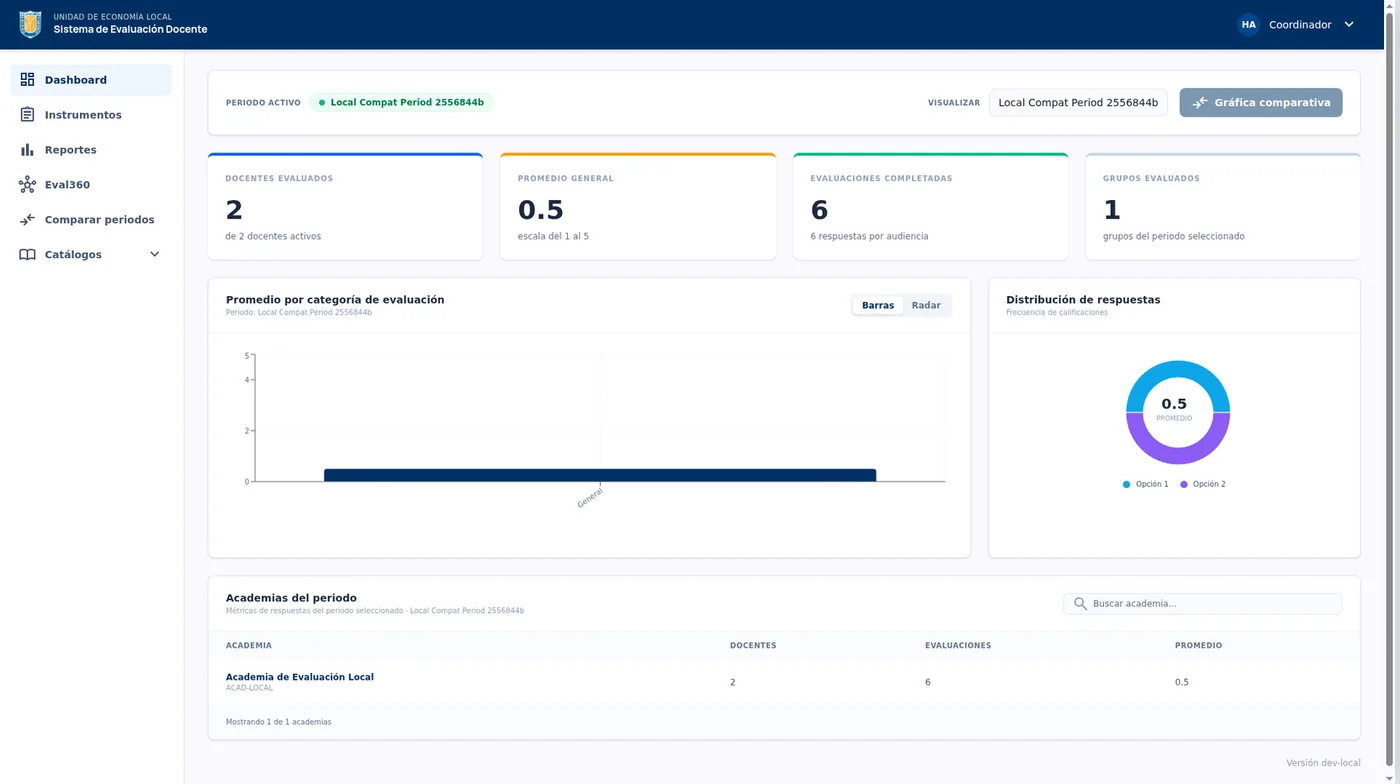This screenshot has height=784, width=1400.
Task: Go to Instrumentos section
Action: [91, 115]
